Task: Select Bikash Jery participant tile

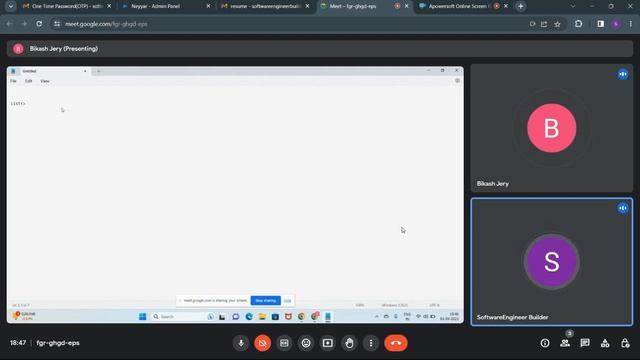Action: pyautogui.click(x=551, y=128)
